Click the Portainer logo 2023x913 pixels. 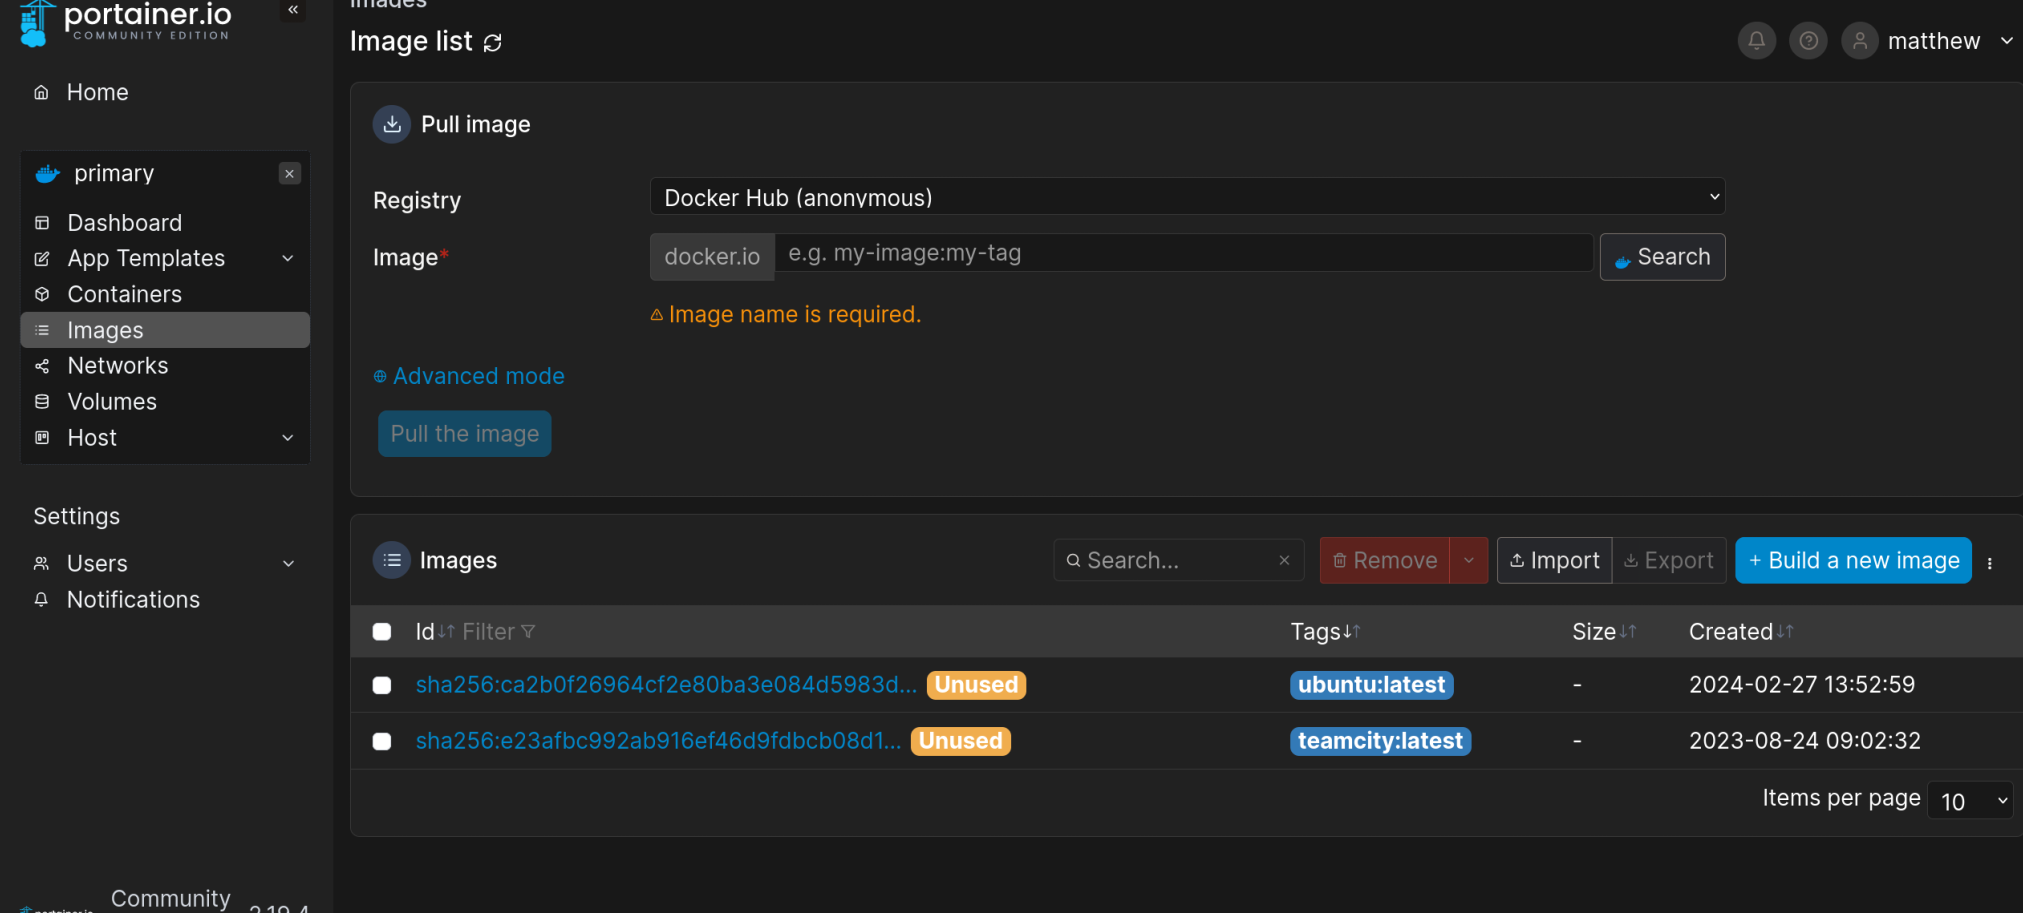(x=125, y=22)
